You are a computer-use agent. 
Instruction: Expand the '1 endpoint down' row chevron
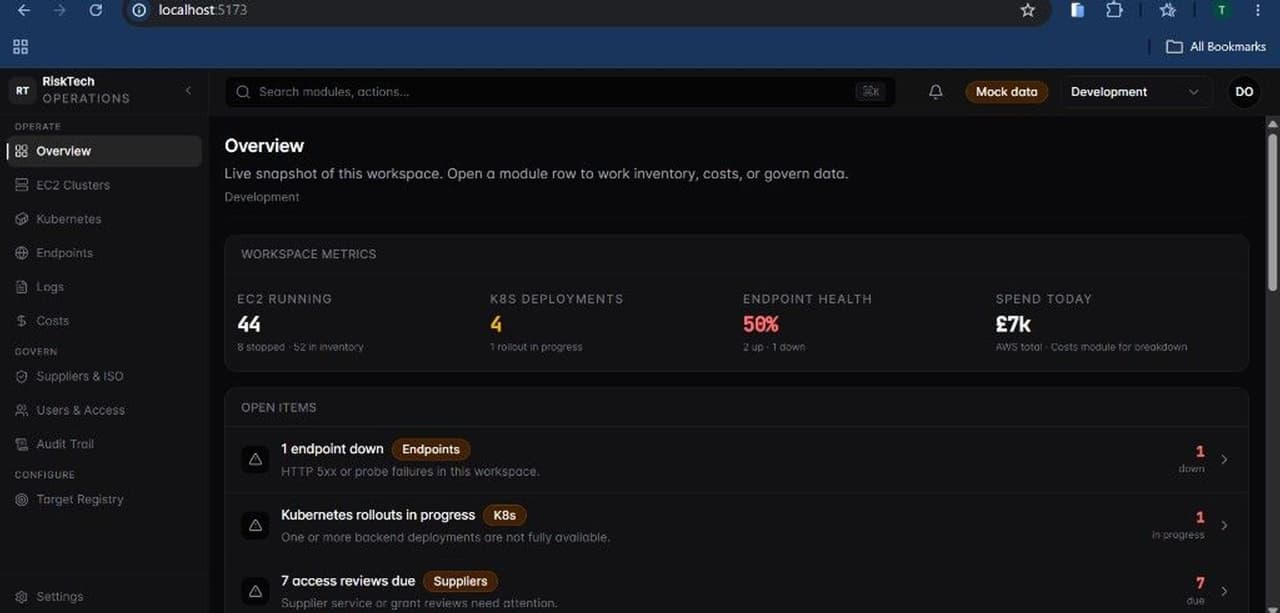click(1224, 460)
